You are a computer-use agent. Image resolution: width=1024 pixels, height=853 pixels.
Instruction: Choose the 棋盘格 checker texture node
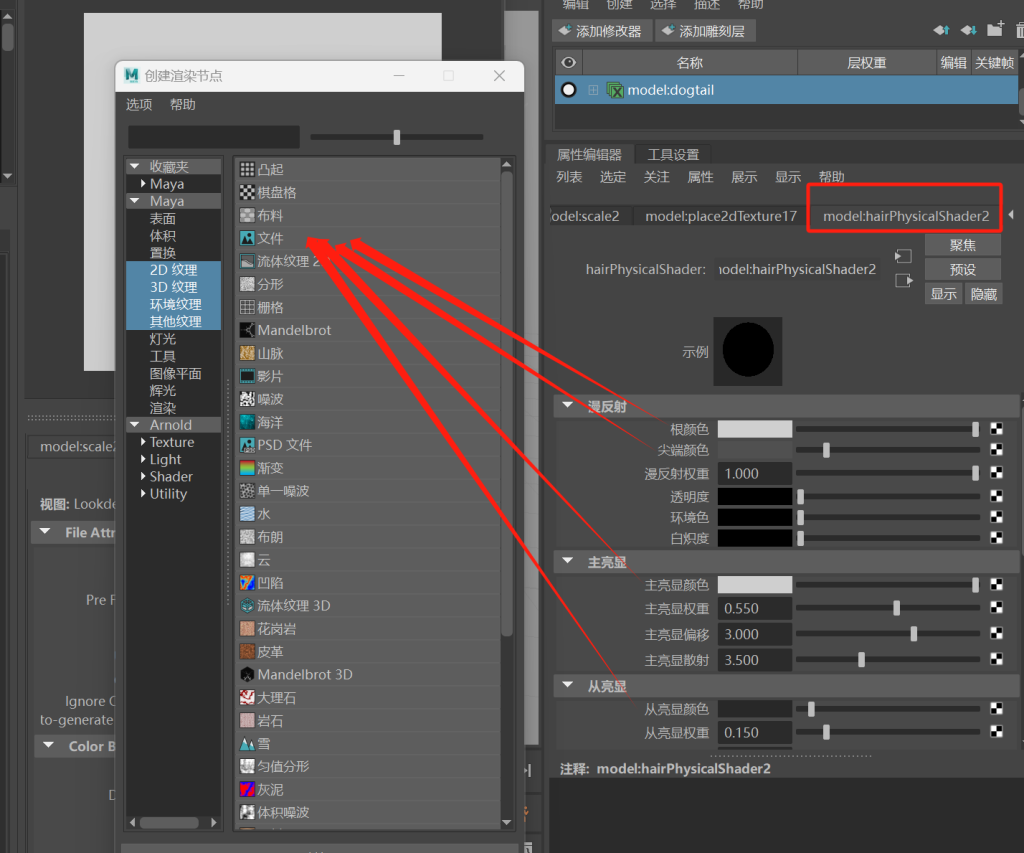[x=368, y=193]
